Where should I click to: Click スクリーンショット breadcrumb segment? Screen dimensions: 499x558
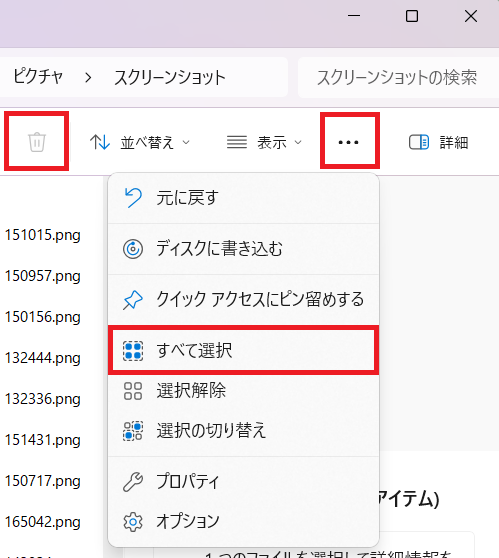tap(169, 77)
